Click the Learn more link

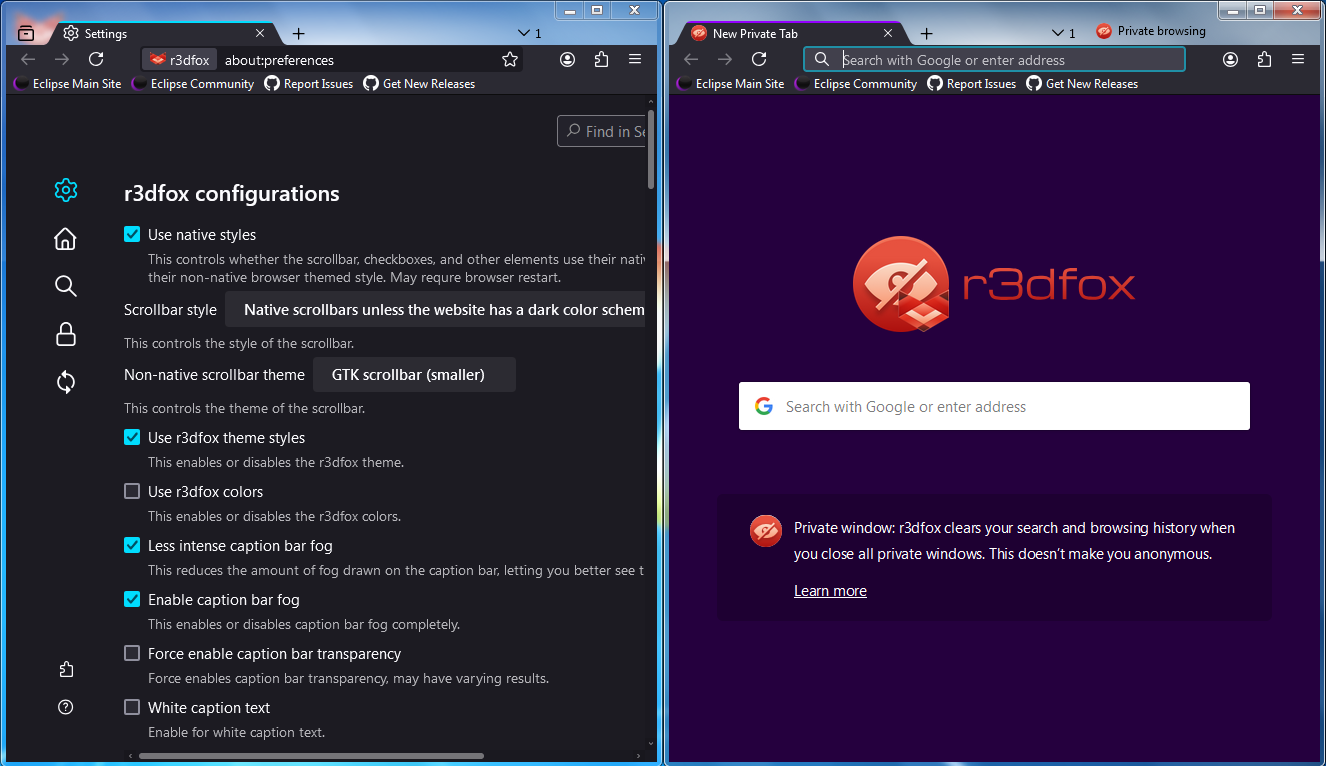click(830, 591)
